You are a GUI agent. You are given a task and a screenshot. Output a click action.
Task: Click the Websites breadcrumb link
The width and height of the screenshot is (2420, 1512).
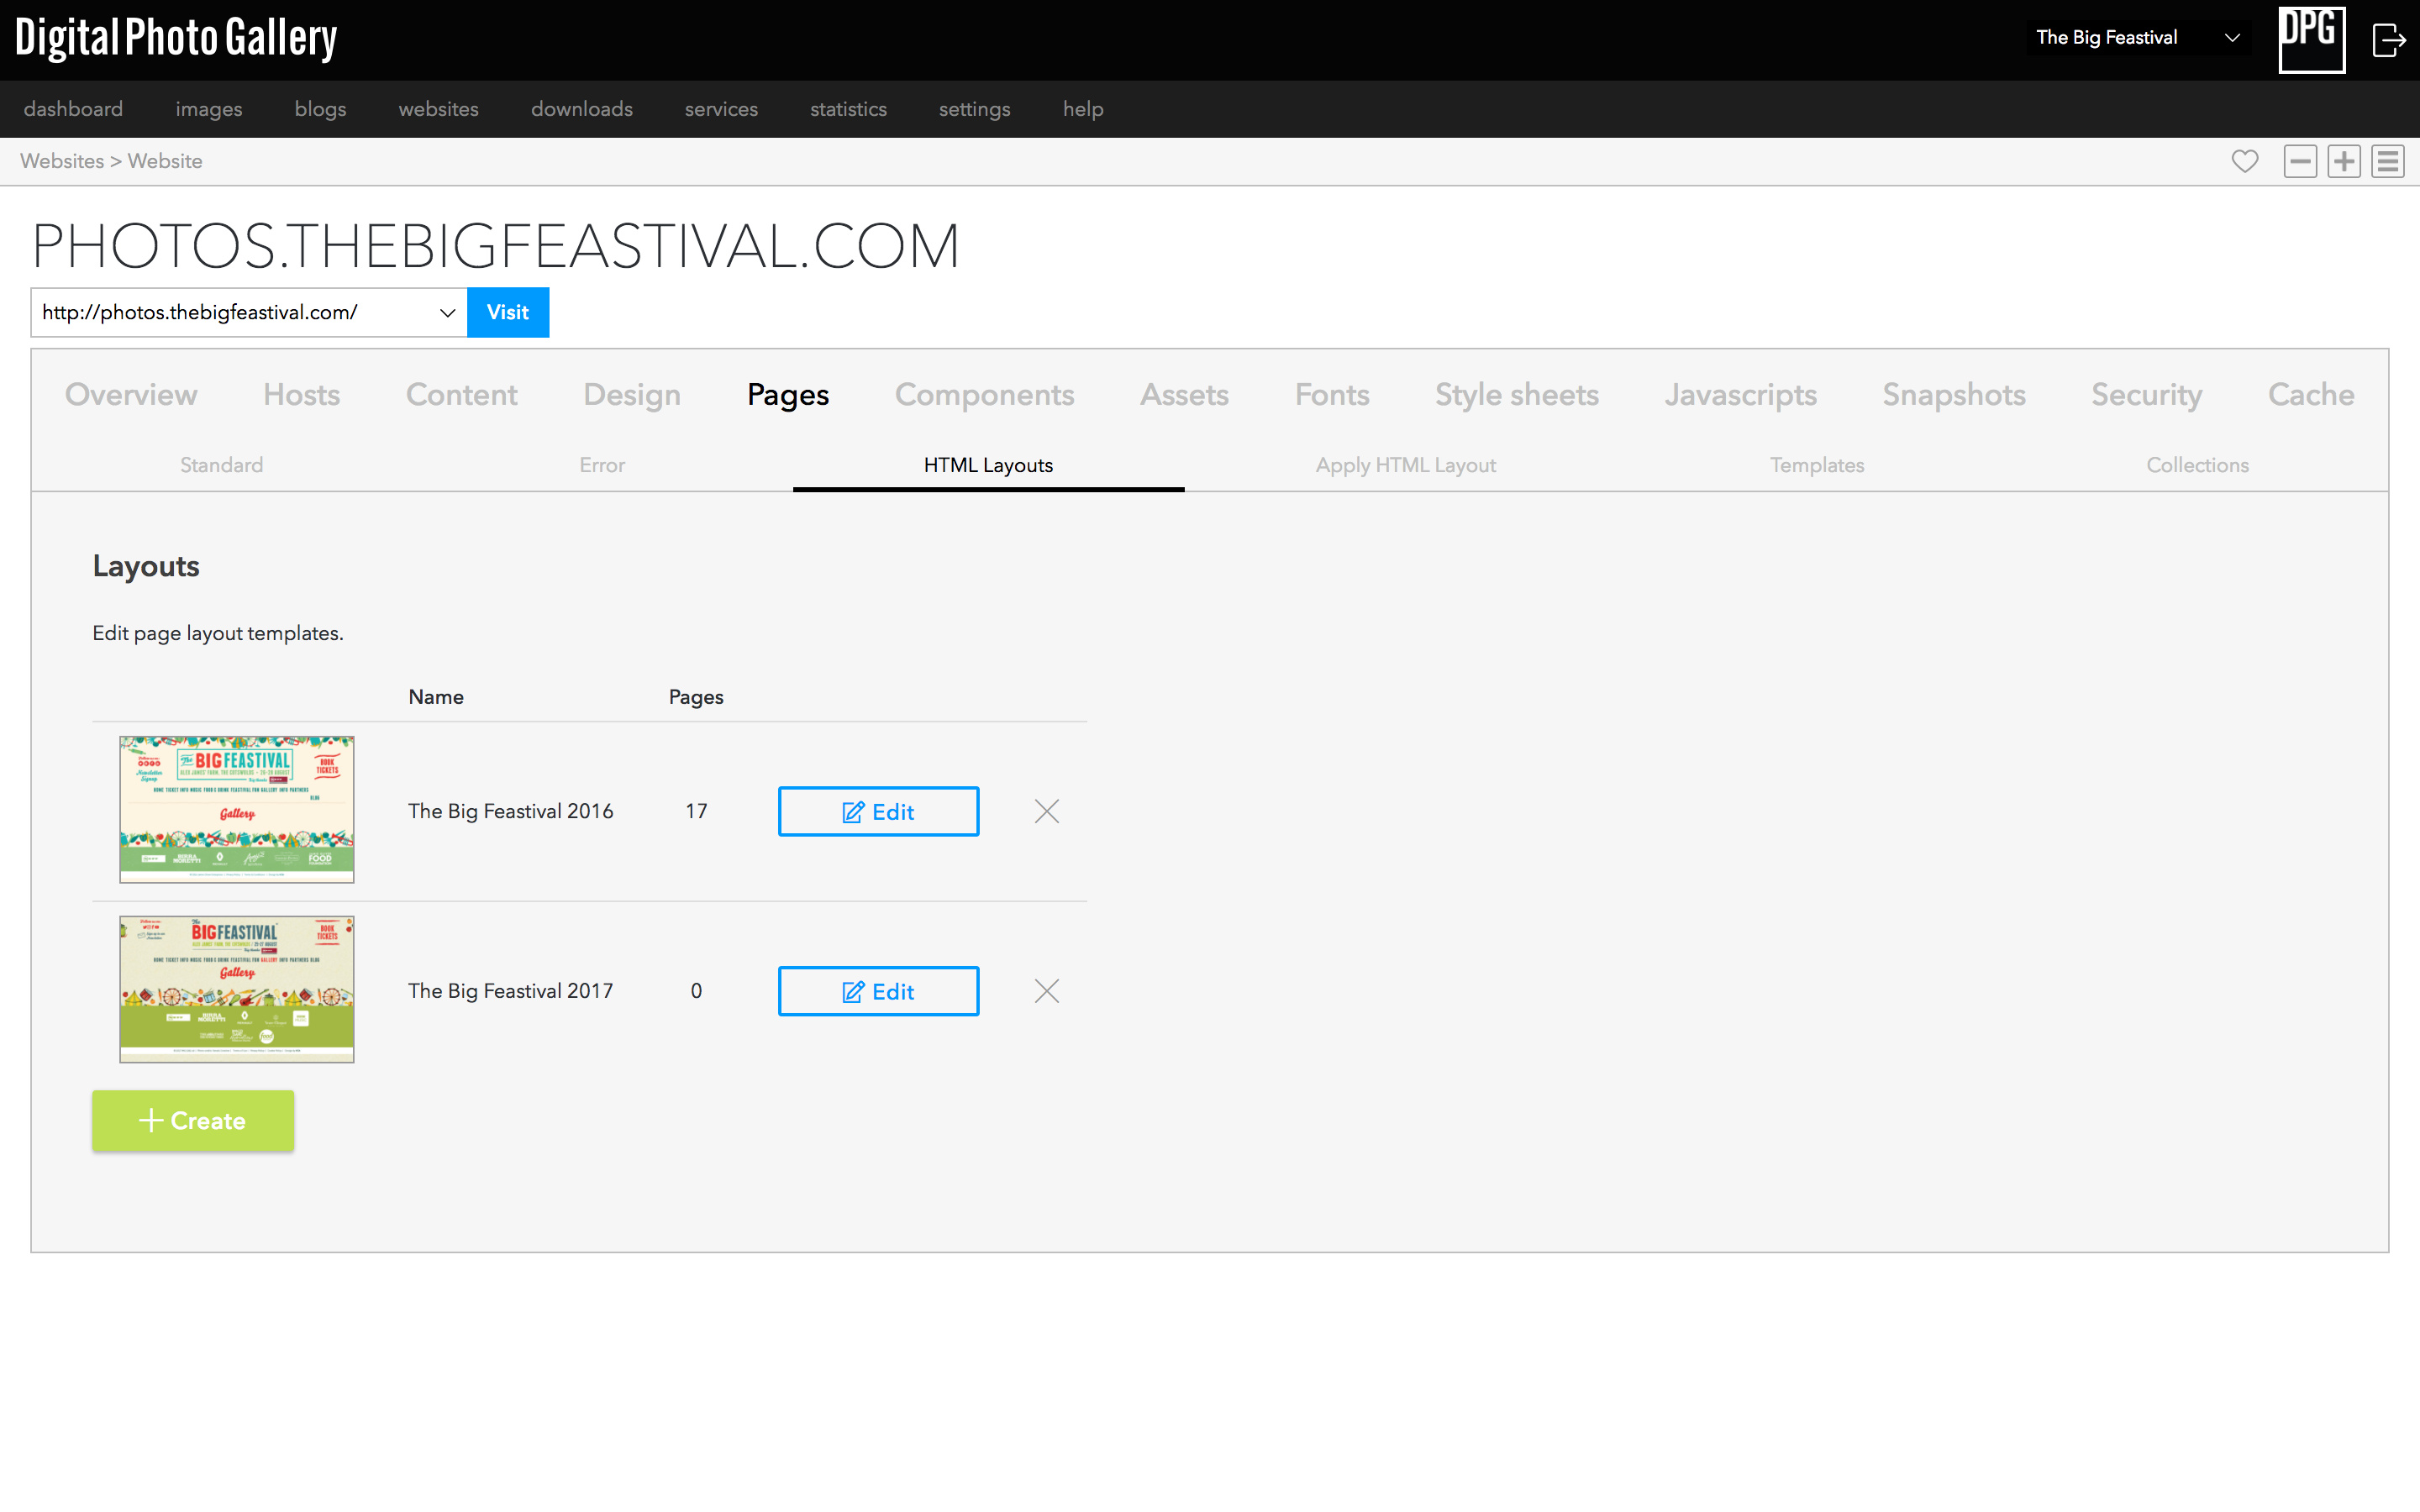(62, 161)
